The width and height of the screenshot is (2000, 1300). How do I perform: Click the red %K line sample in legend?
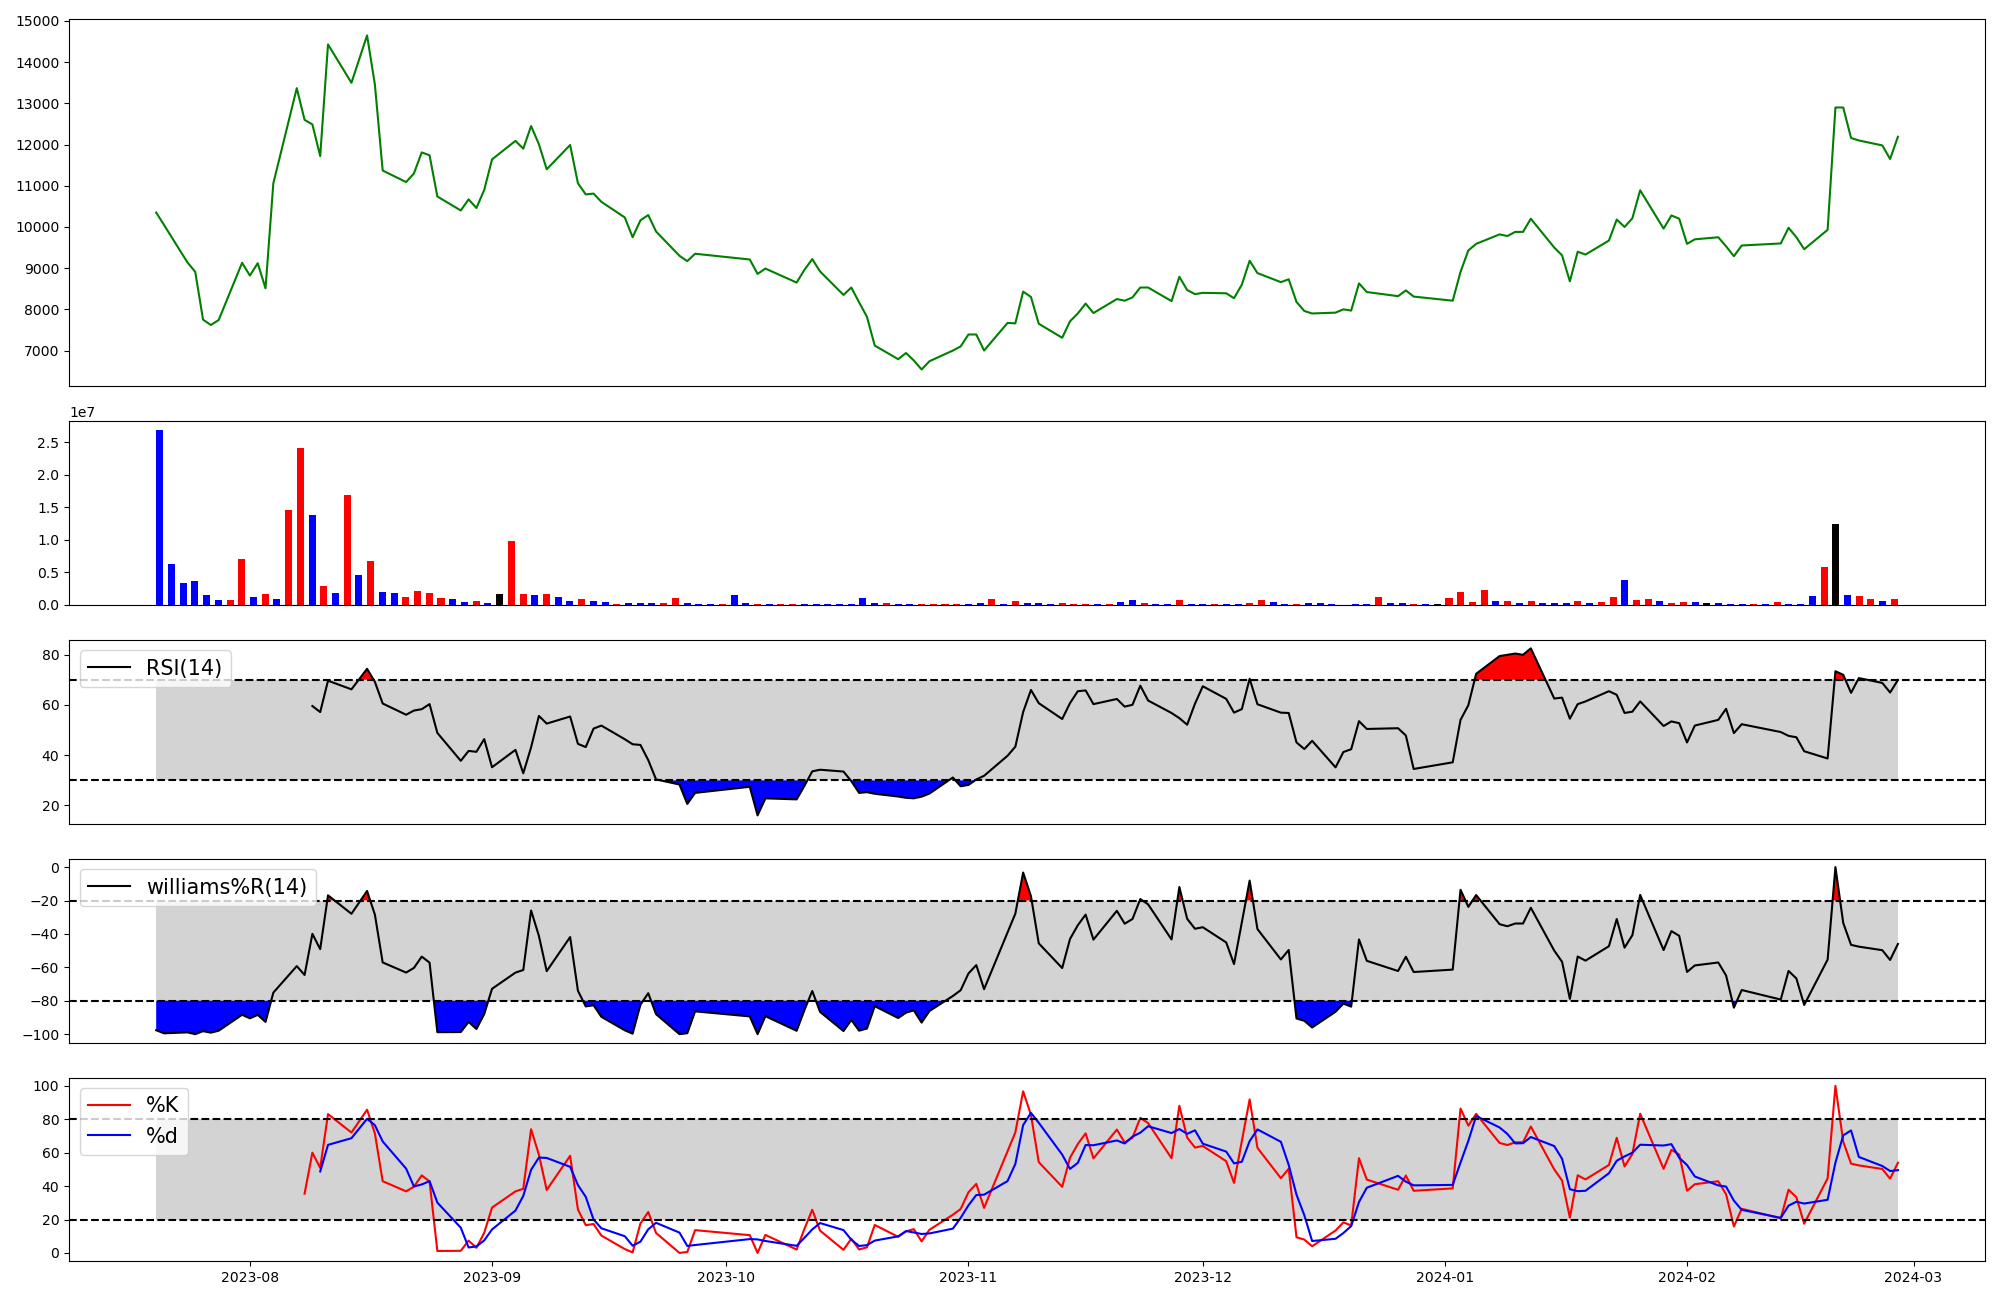pyautogui.click(x=109, y=1105)
